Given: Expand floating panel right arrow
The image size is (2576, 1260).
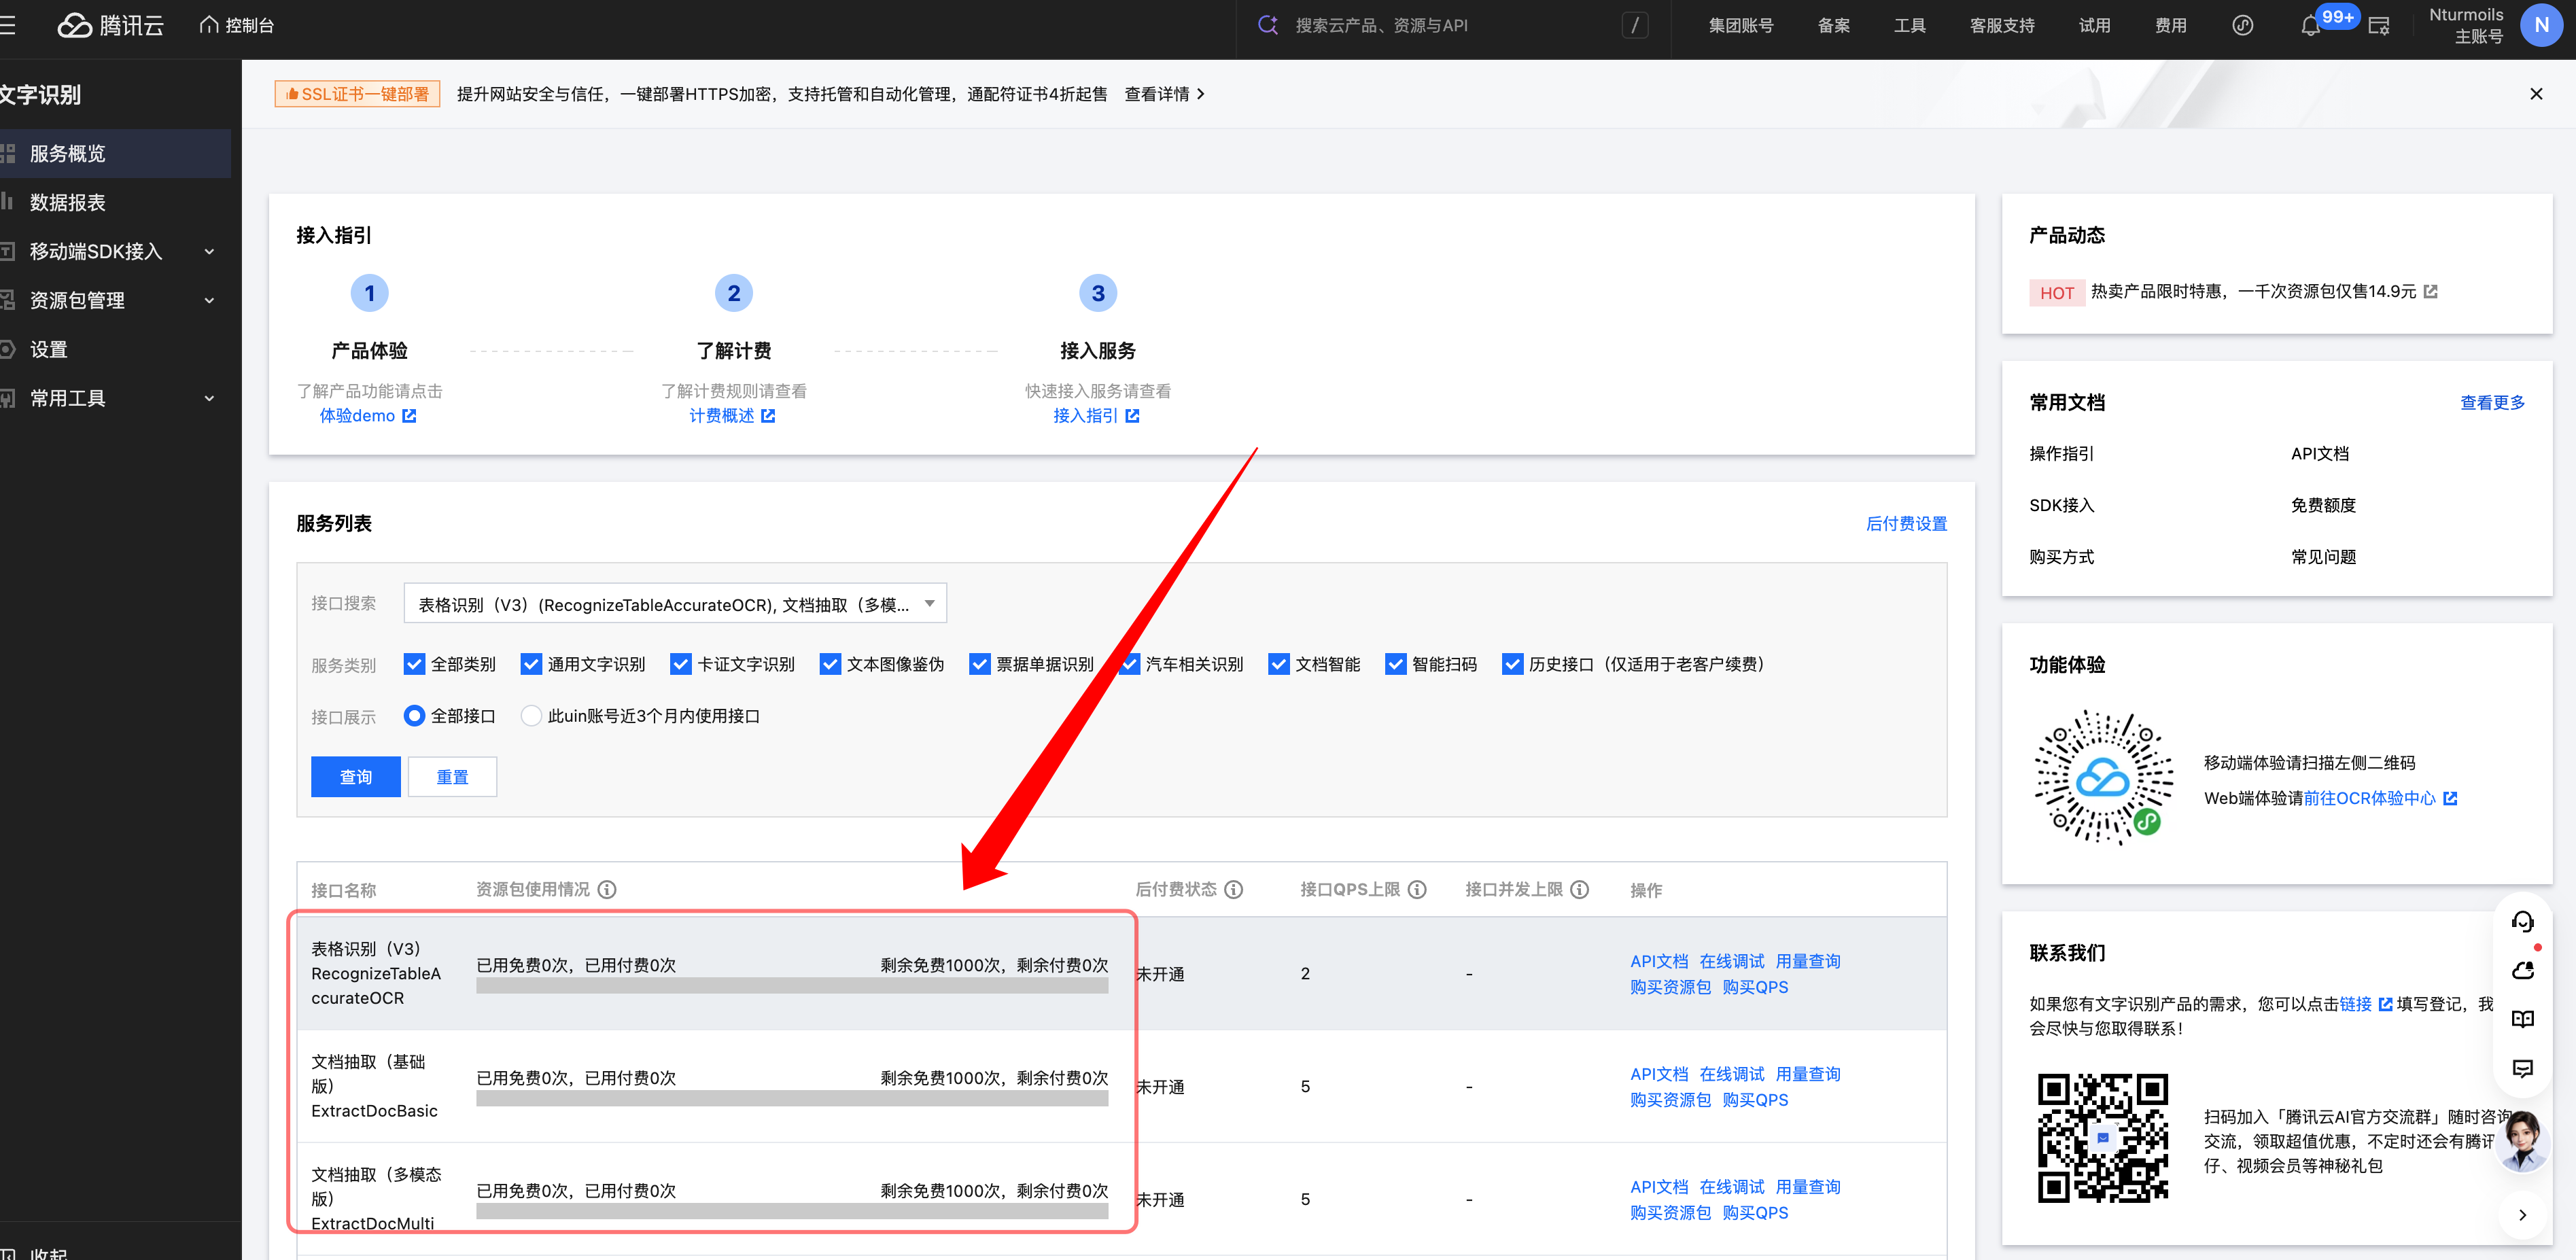Looking at the screenshot, I should pyautogui.click(x=2522, y=1215).
